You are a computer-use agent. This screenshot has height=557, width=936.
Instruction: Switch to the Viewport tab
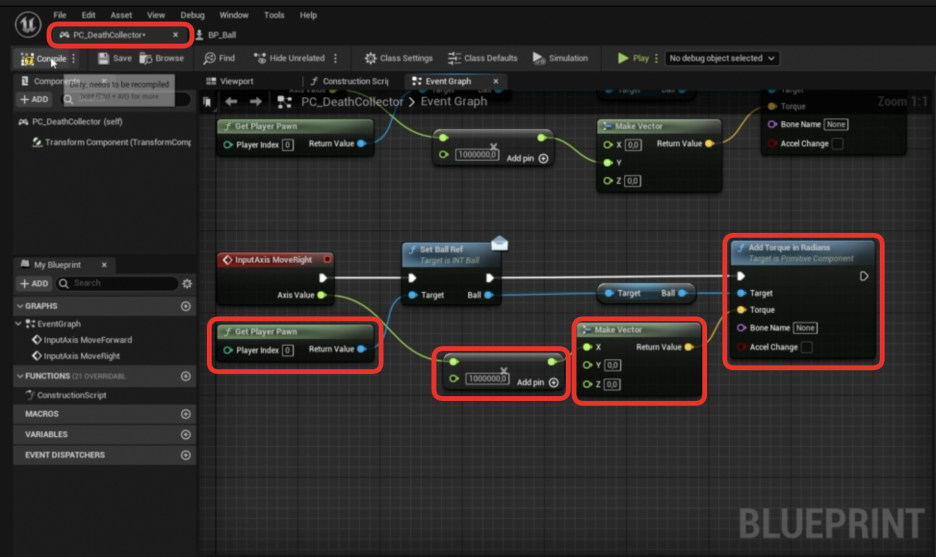coord(230,81)
